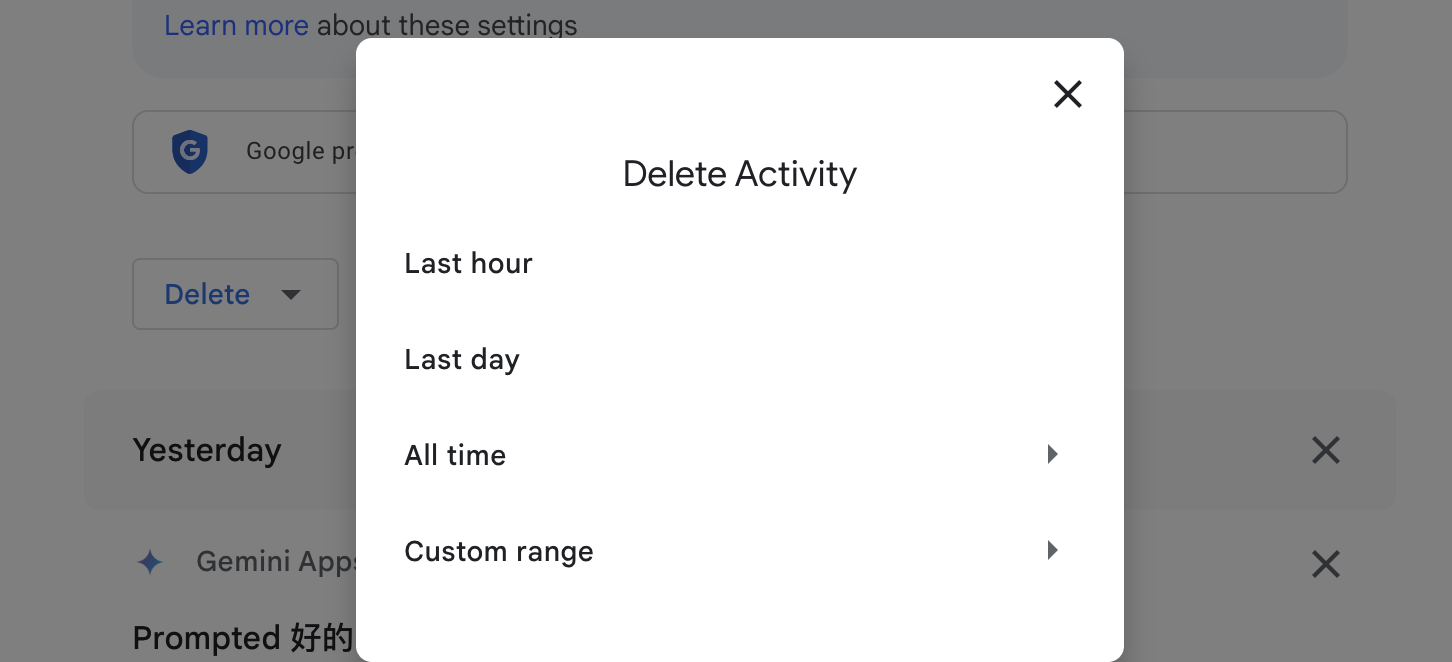The height and width of the screenshot is (662, 1452).
Task: Delete Yesterday's activity with its X icon
Action: [x=1325, y=451]
